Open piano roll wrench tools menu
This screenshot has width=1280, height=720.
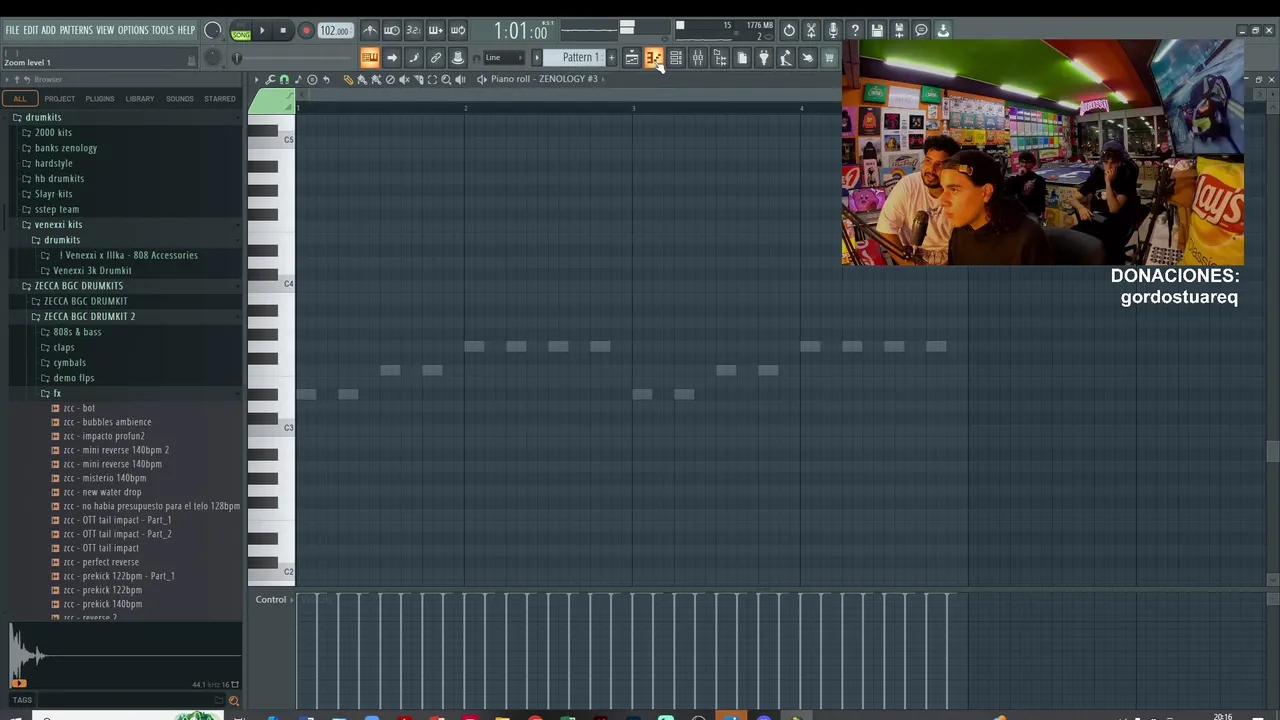(x=270, y=79)
